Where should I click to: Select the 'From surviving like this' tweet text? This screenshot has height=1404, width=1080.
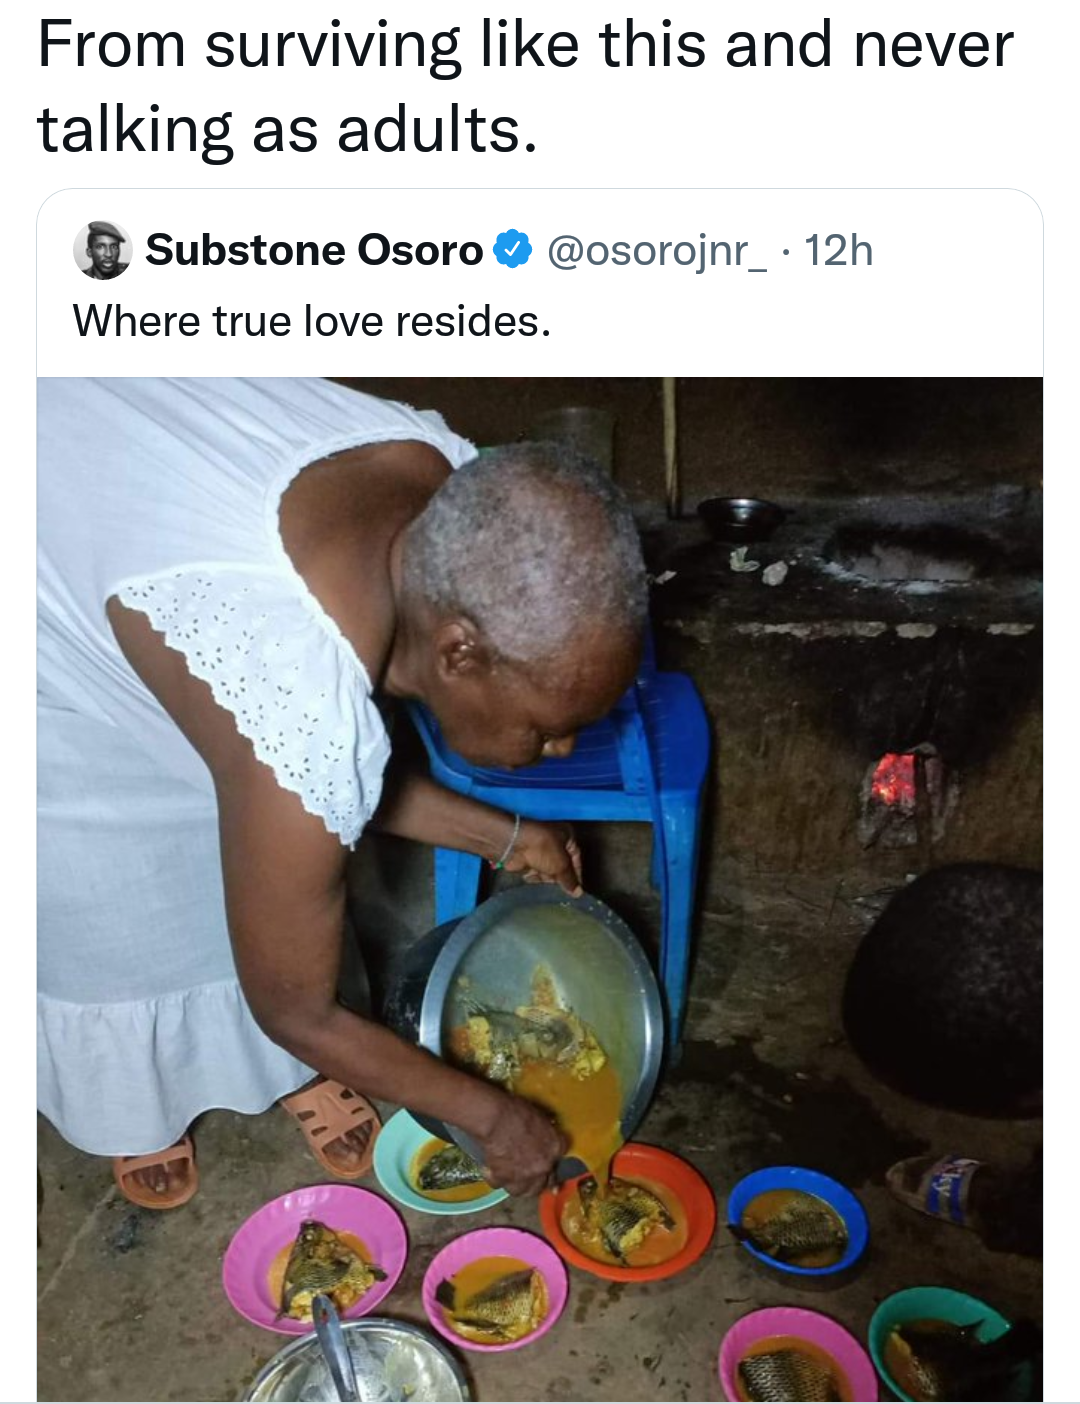[x=525, y=88]
